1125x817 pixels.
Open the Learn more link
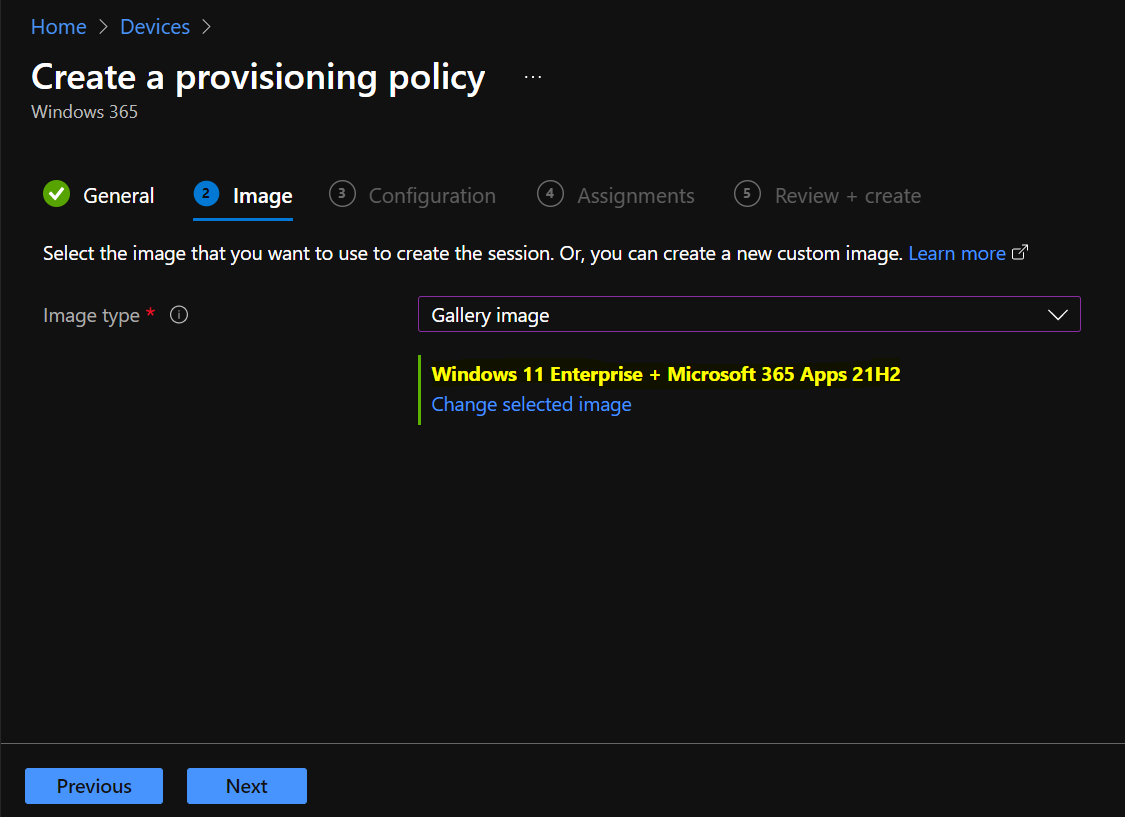957,253
